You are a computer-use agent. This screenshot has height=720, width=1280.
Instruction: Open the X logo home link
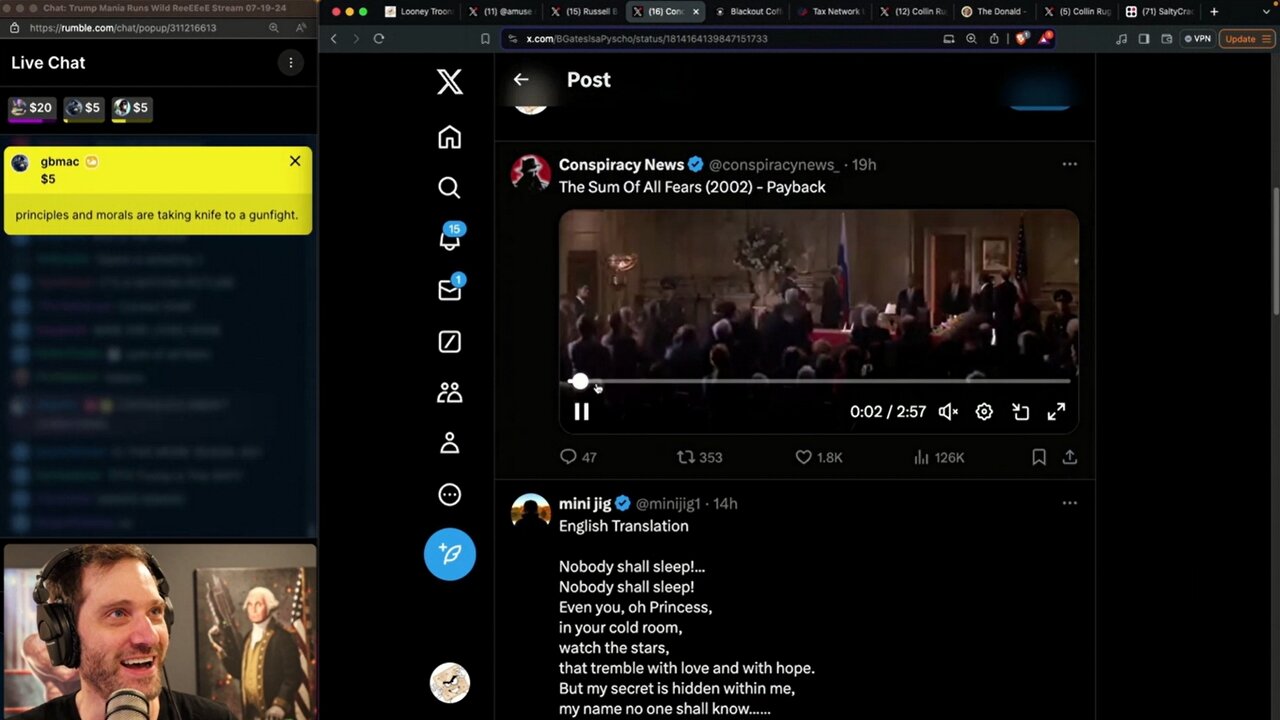tap(449, 81)
